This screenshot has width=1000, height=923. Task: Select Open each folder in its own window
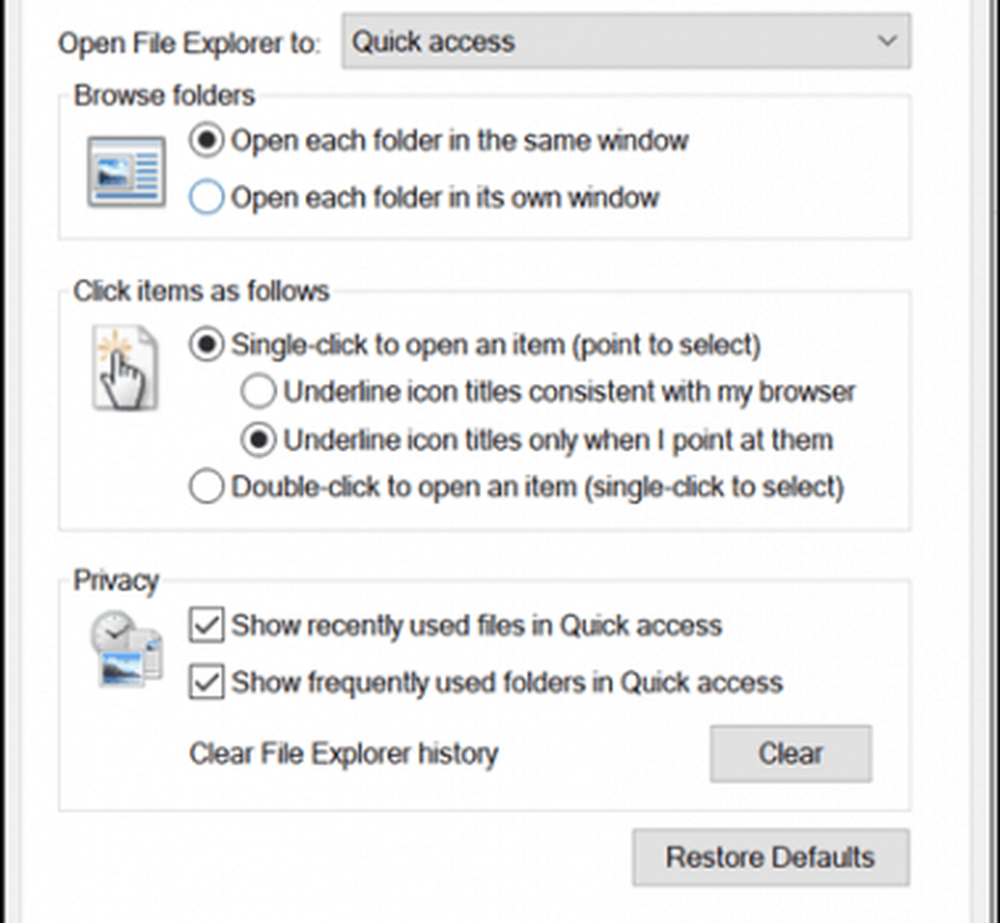point(206,198)
